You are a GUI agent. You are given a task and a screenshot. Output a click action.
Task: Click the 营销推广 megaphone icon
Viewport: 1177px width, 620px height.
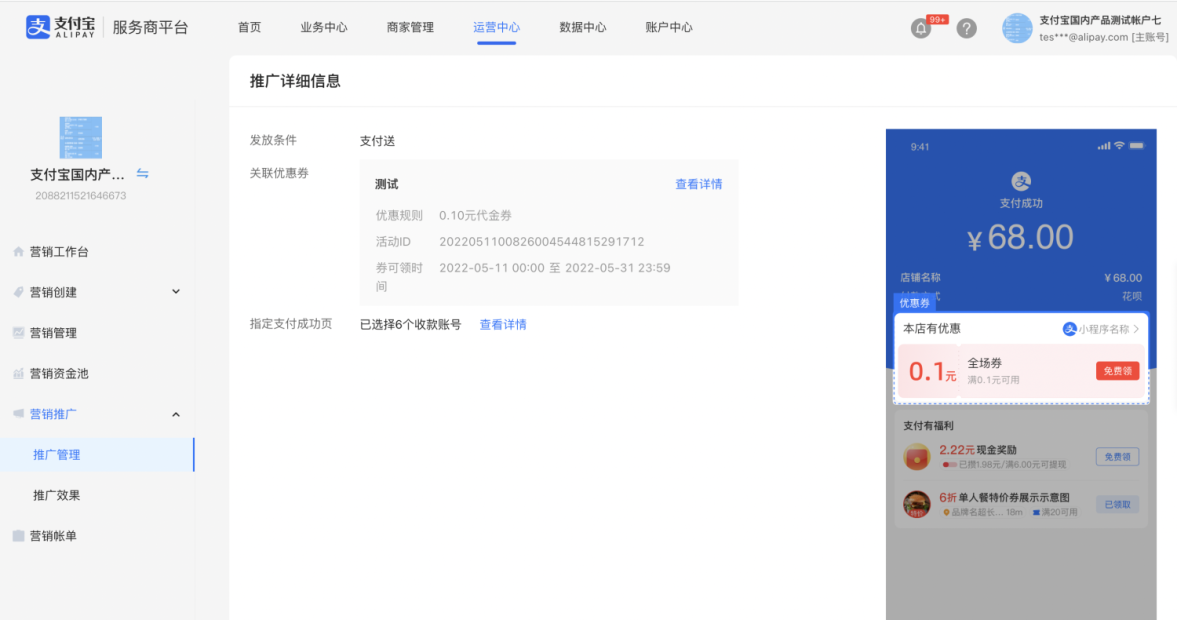pyautogui.click(x=18, y=414)
